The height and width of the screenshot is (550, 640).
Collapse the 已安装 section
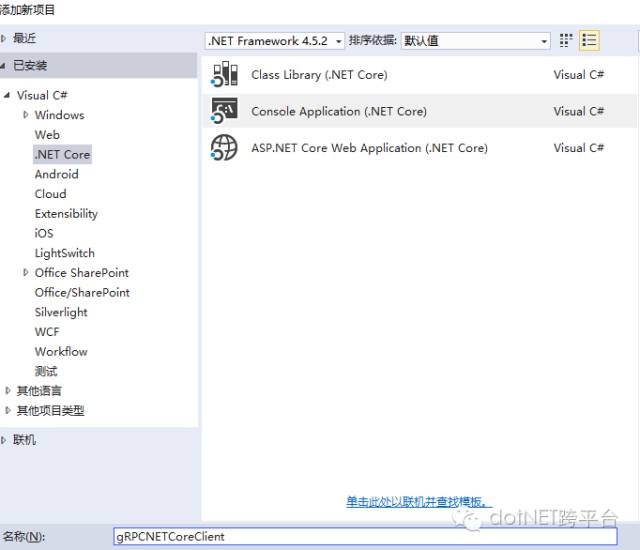tap(3, 65)
